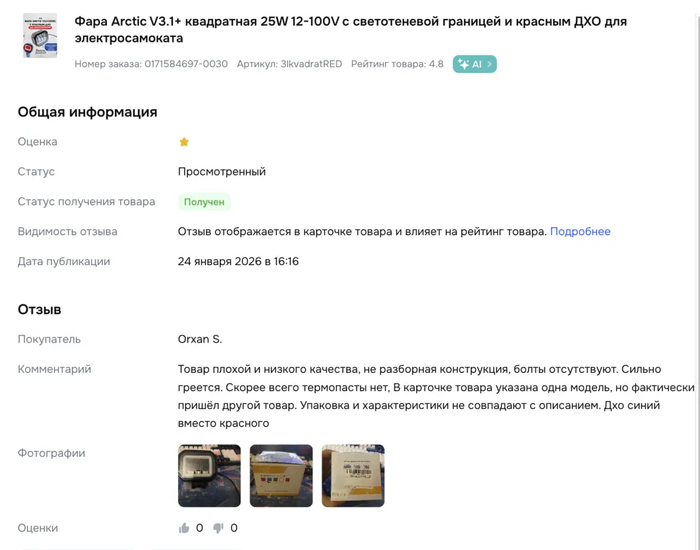Open the 'Подробнее' link
Screen dimensions: 700x550
[580, 232]
